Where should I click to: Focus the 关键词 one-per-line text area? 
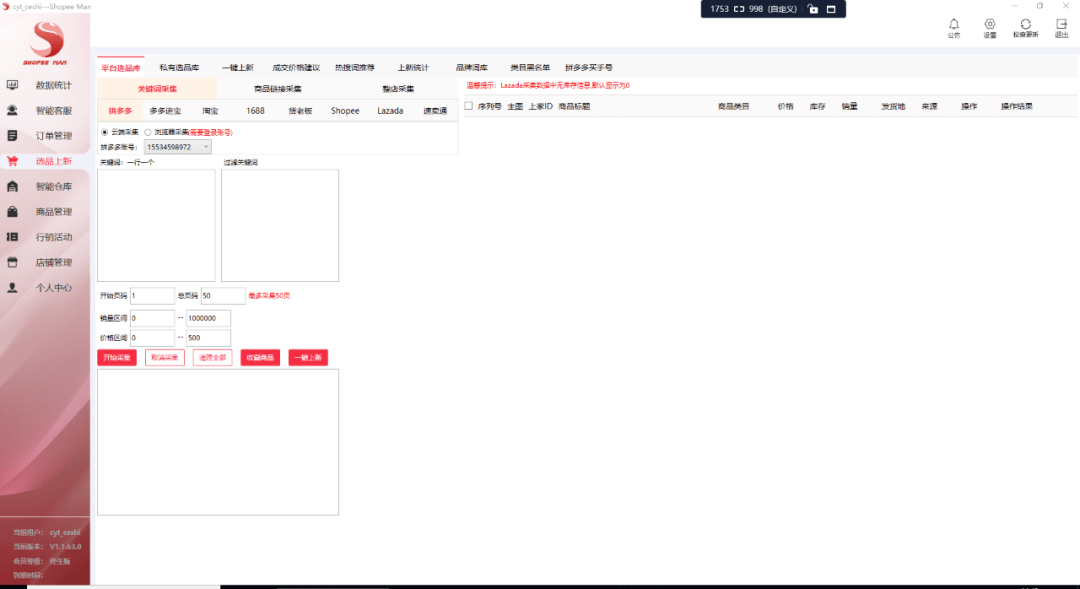156,225
